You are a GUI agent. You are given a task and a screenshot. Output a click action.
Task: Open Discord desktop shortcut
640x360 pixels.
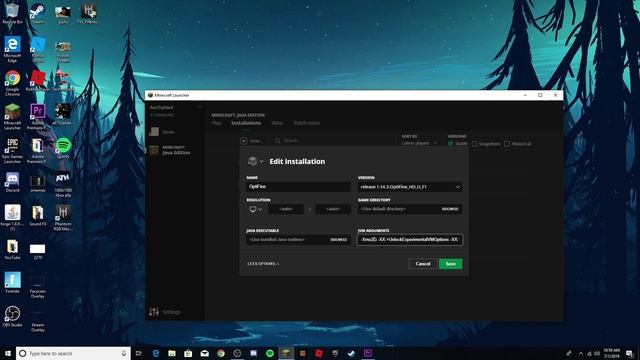pos(12,182)
